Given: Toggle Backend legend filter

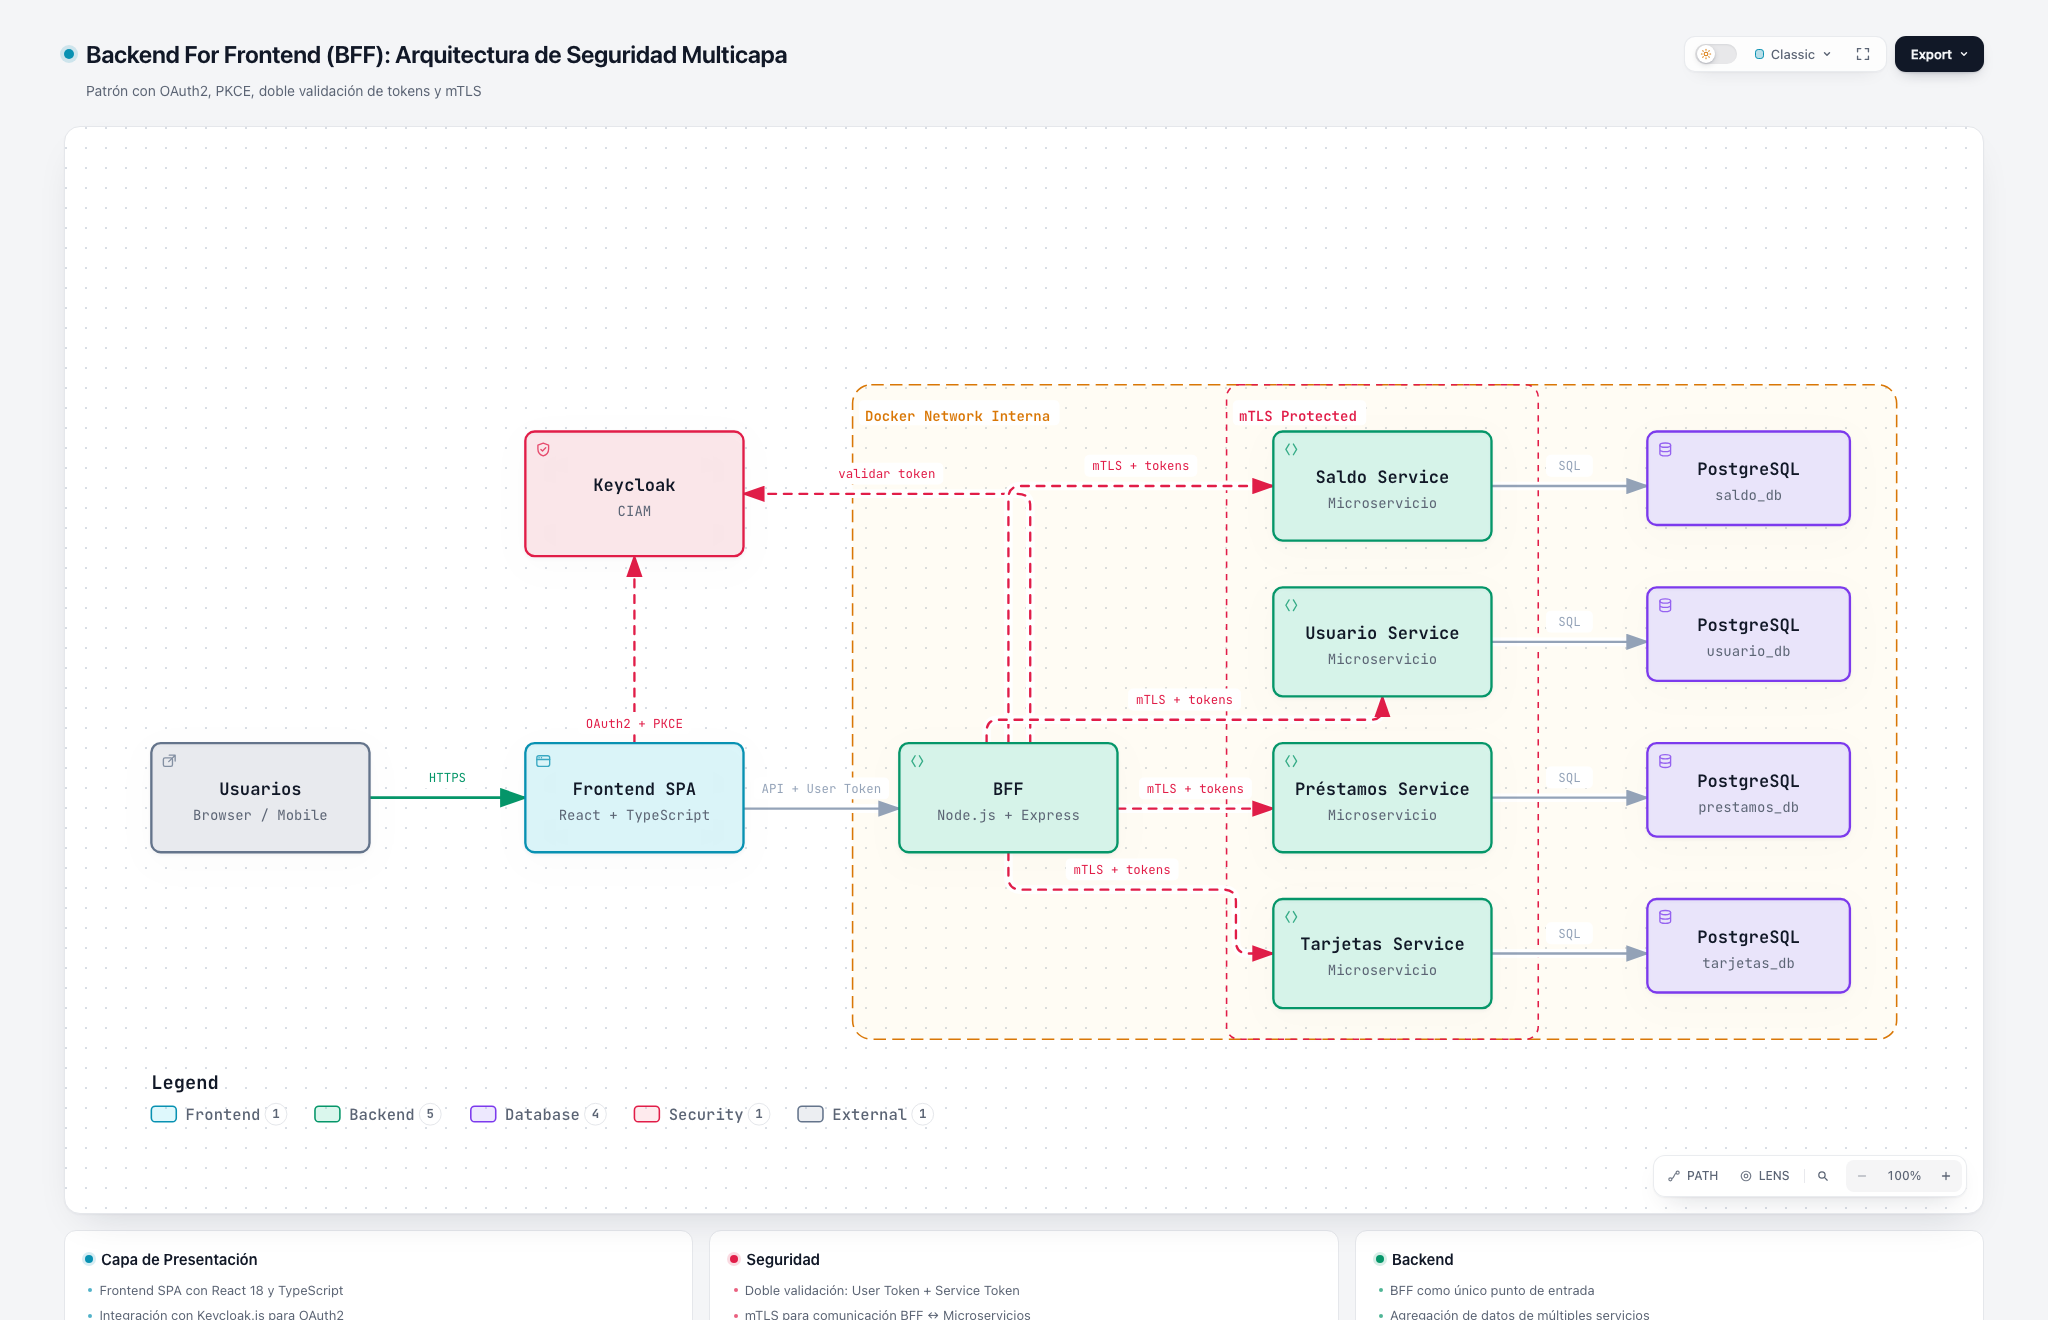Looking at the screenshot, I should click(x=377, y=1114).
